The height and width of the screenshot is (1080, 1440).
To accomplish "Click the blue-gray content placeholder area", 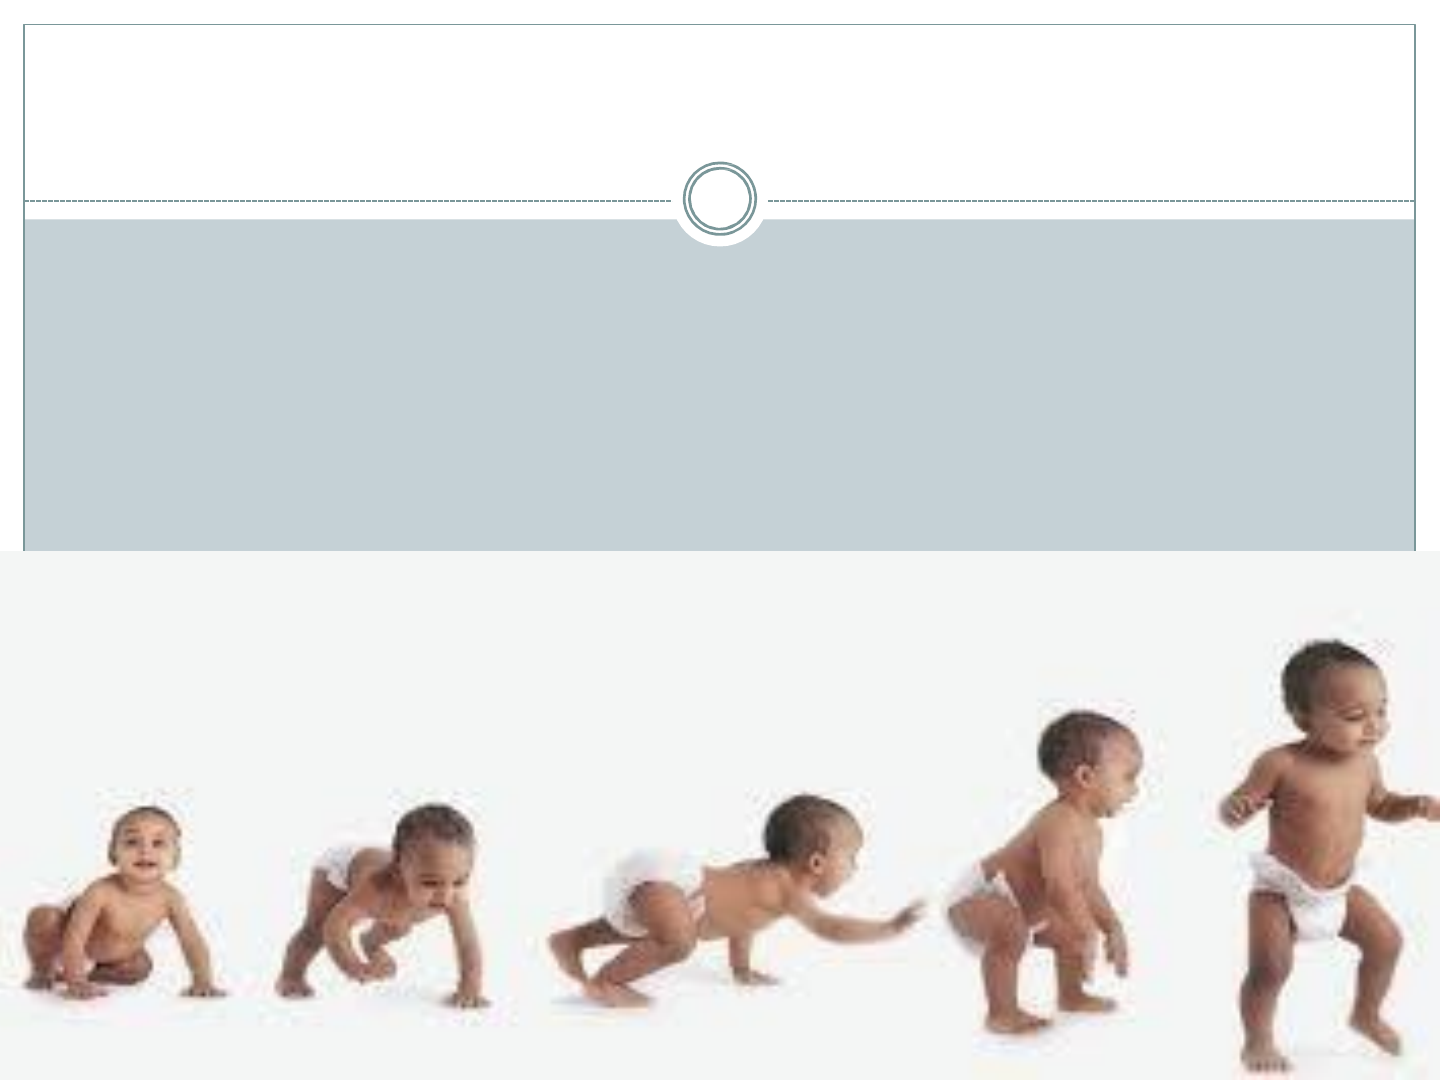I will 720,385.
